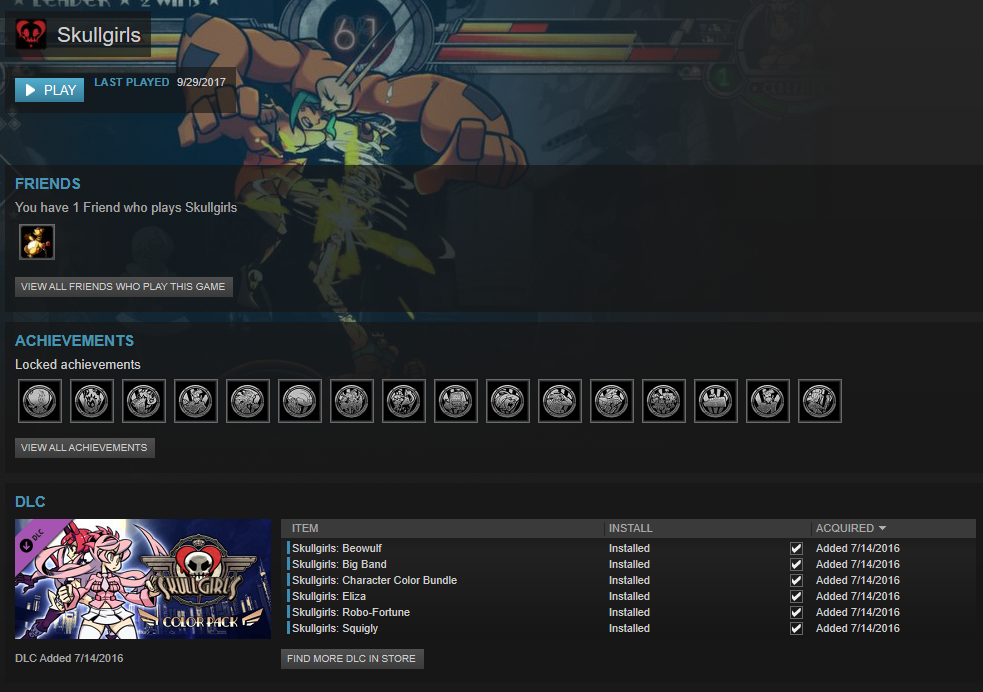Open the ninth locked achievement icon

(456, 401)
